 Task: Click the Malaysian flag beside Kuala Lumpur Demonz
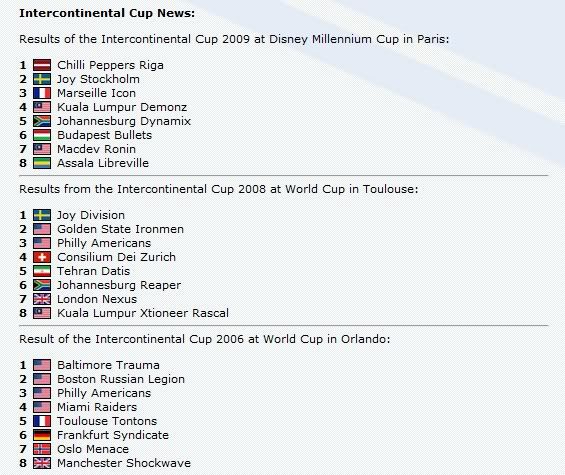coord(42,107)
